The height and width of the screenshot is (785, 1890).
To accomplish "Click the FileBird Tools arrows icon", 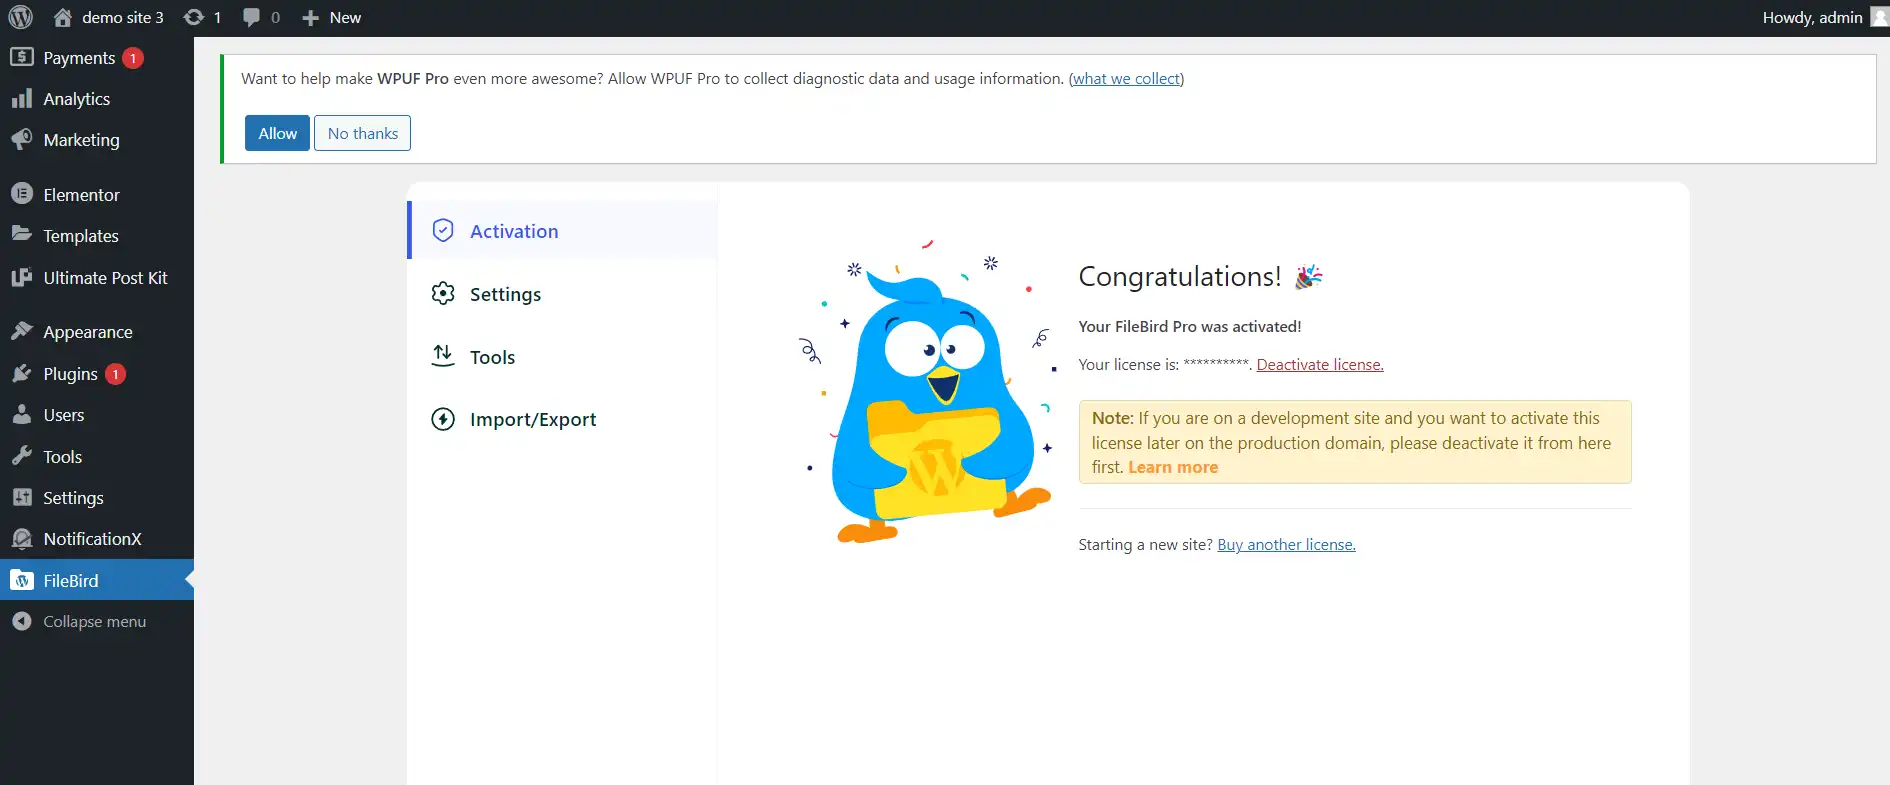I will tap(443, 356).
